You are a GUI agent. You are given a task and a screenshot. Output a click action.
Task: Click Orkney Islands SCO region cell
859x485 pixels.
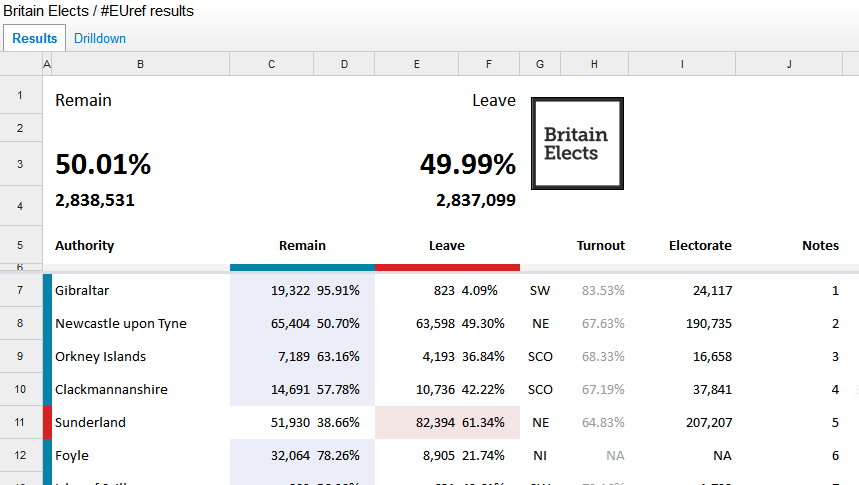(x=540, y=356)
